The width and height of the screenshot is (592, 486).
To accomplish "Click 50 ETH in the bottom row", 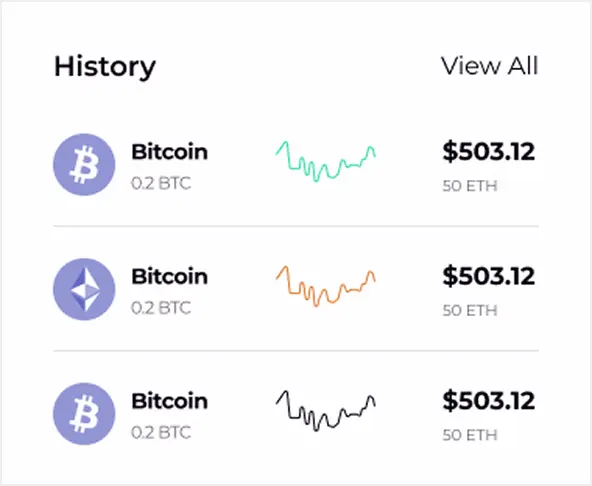I will (470, 435).
